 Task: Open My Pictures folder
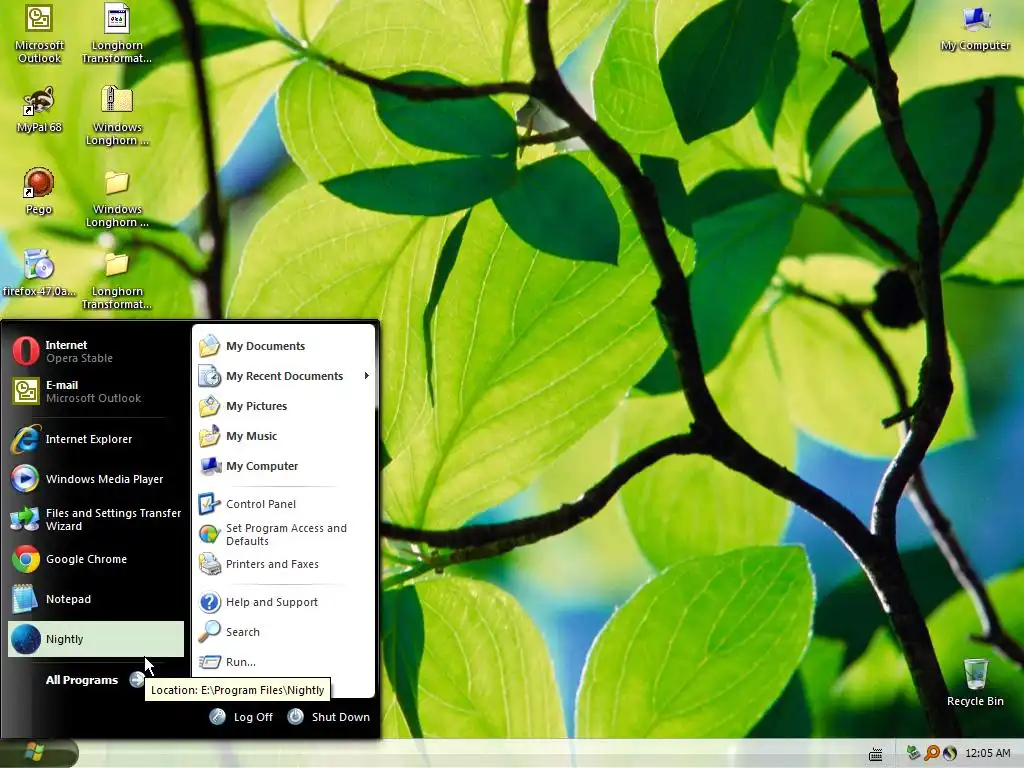284,406
